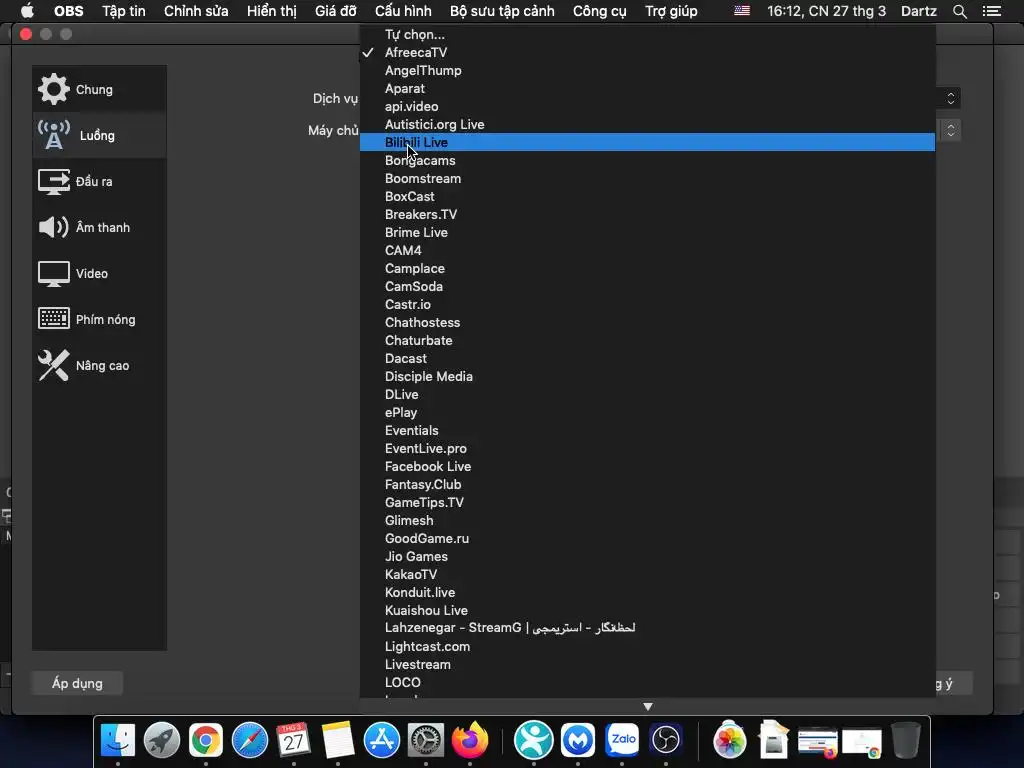Click the Dartz user name in menu bar
The image size is (1024, 768).
[x=919, y=11]
